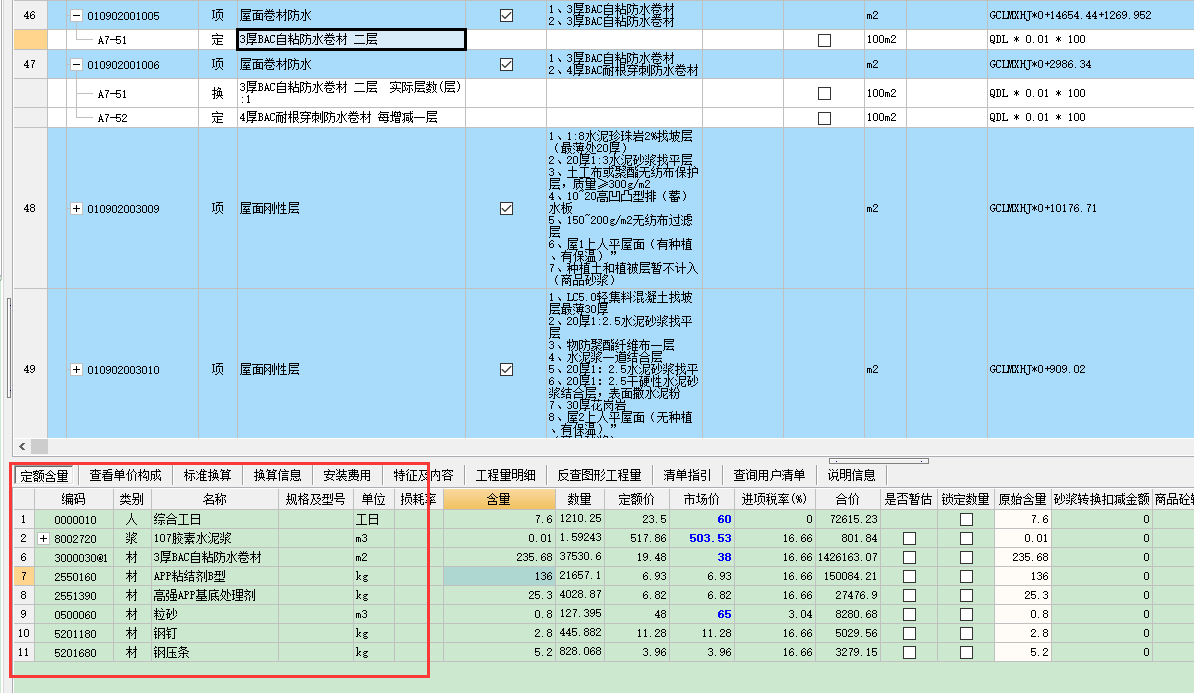Viewport: 1194px width, 693px height.
Task: Tick the 是否暂估 checkbox for APP粘结剂B型
Action: 909,576
